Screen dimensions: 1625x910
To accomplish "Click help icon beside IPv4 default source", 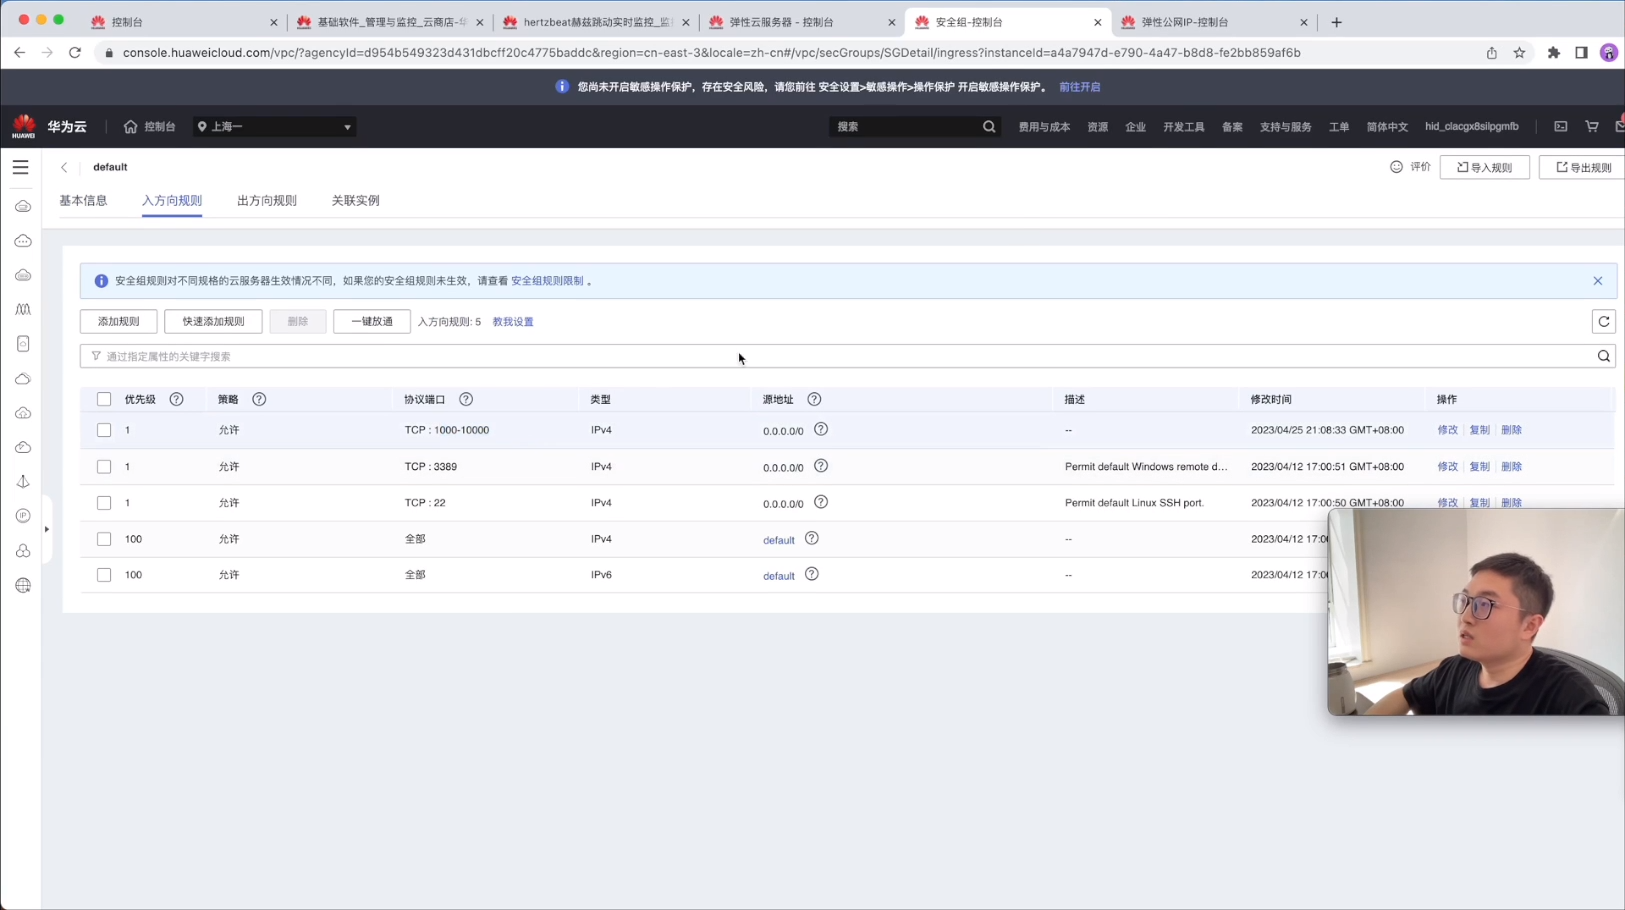I will click(x=812, y=538).
